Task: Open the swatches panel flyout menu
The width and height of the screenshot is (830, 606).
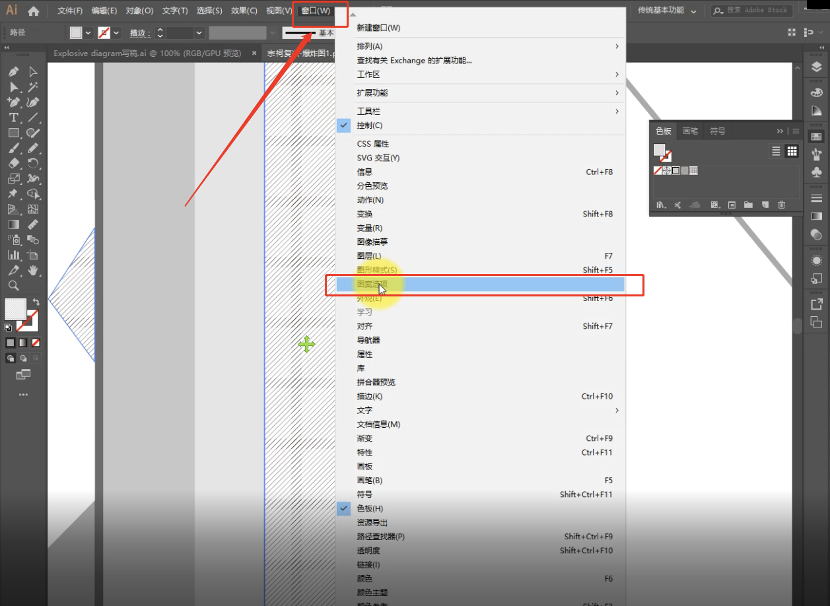Action: pos(796,131)
